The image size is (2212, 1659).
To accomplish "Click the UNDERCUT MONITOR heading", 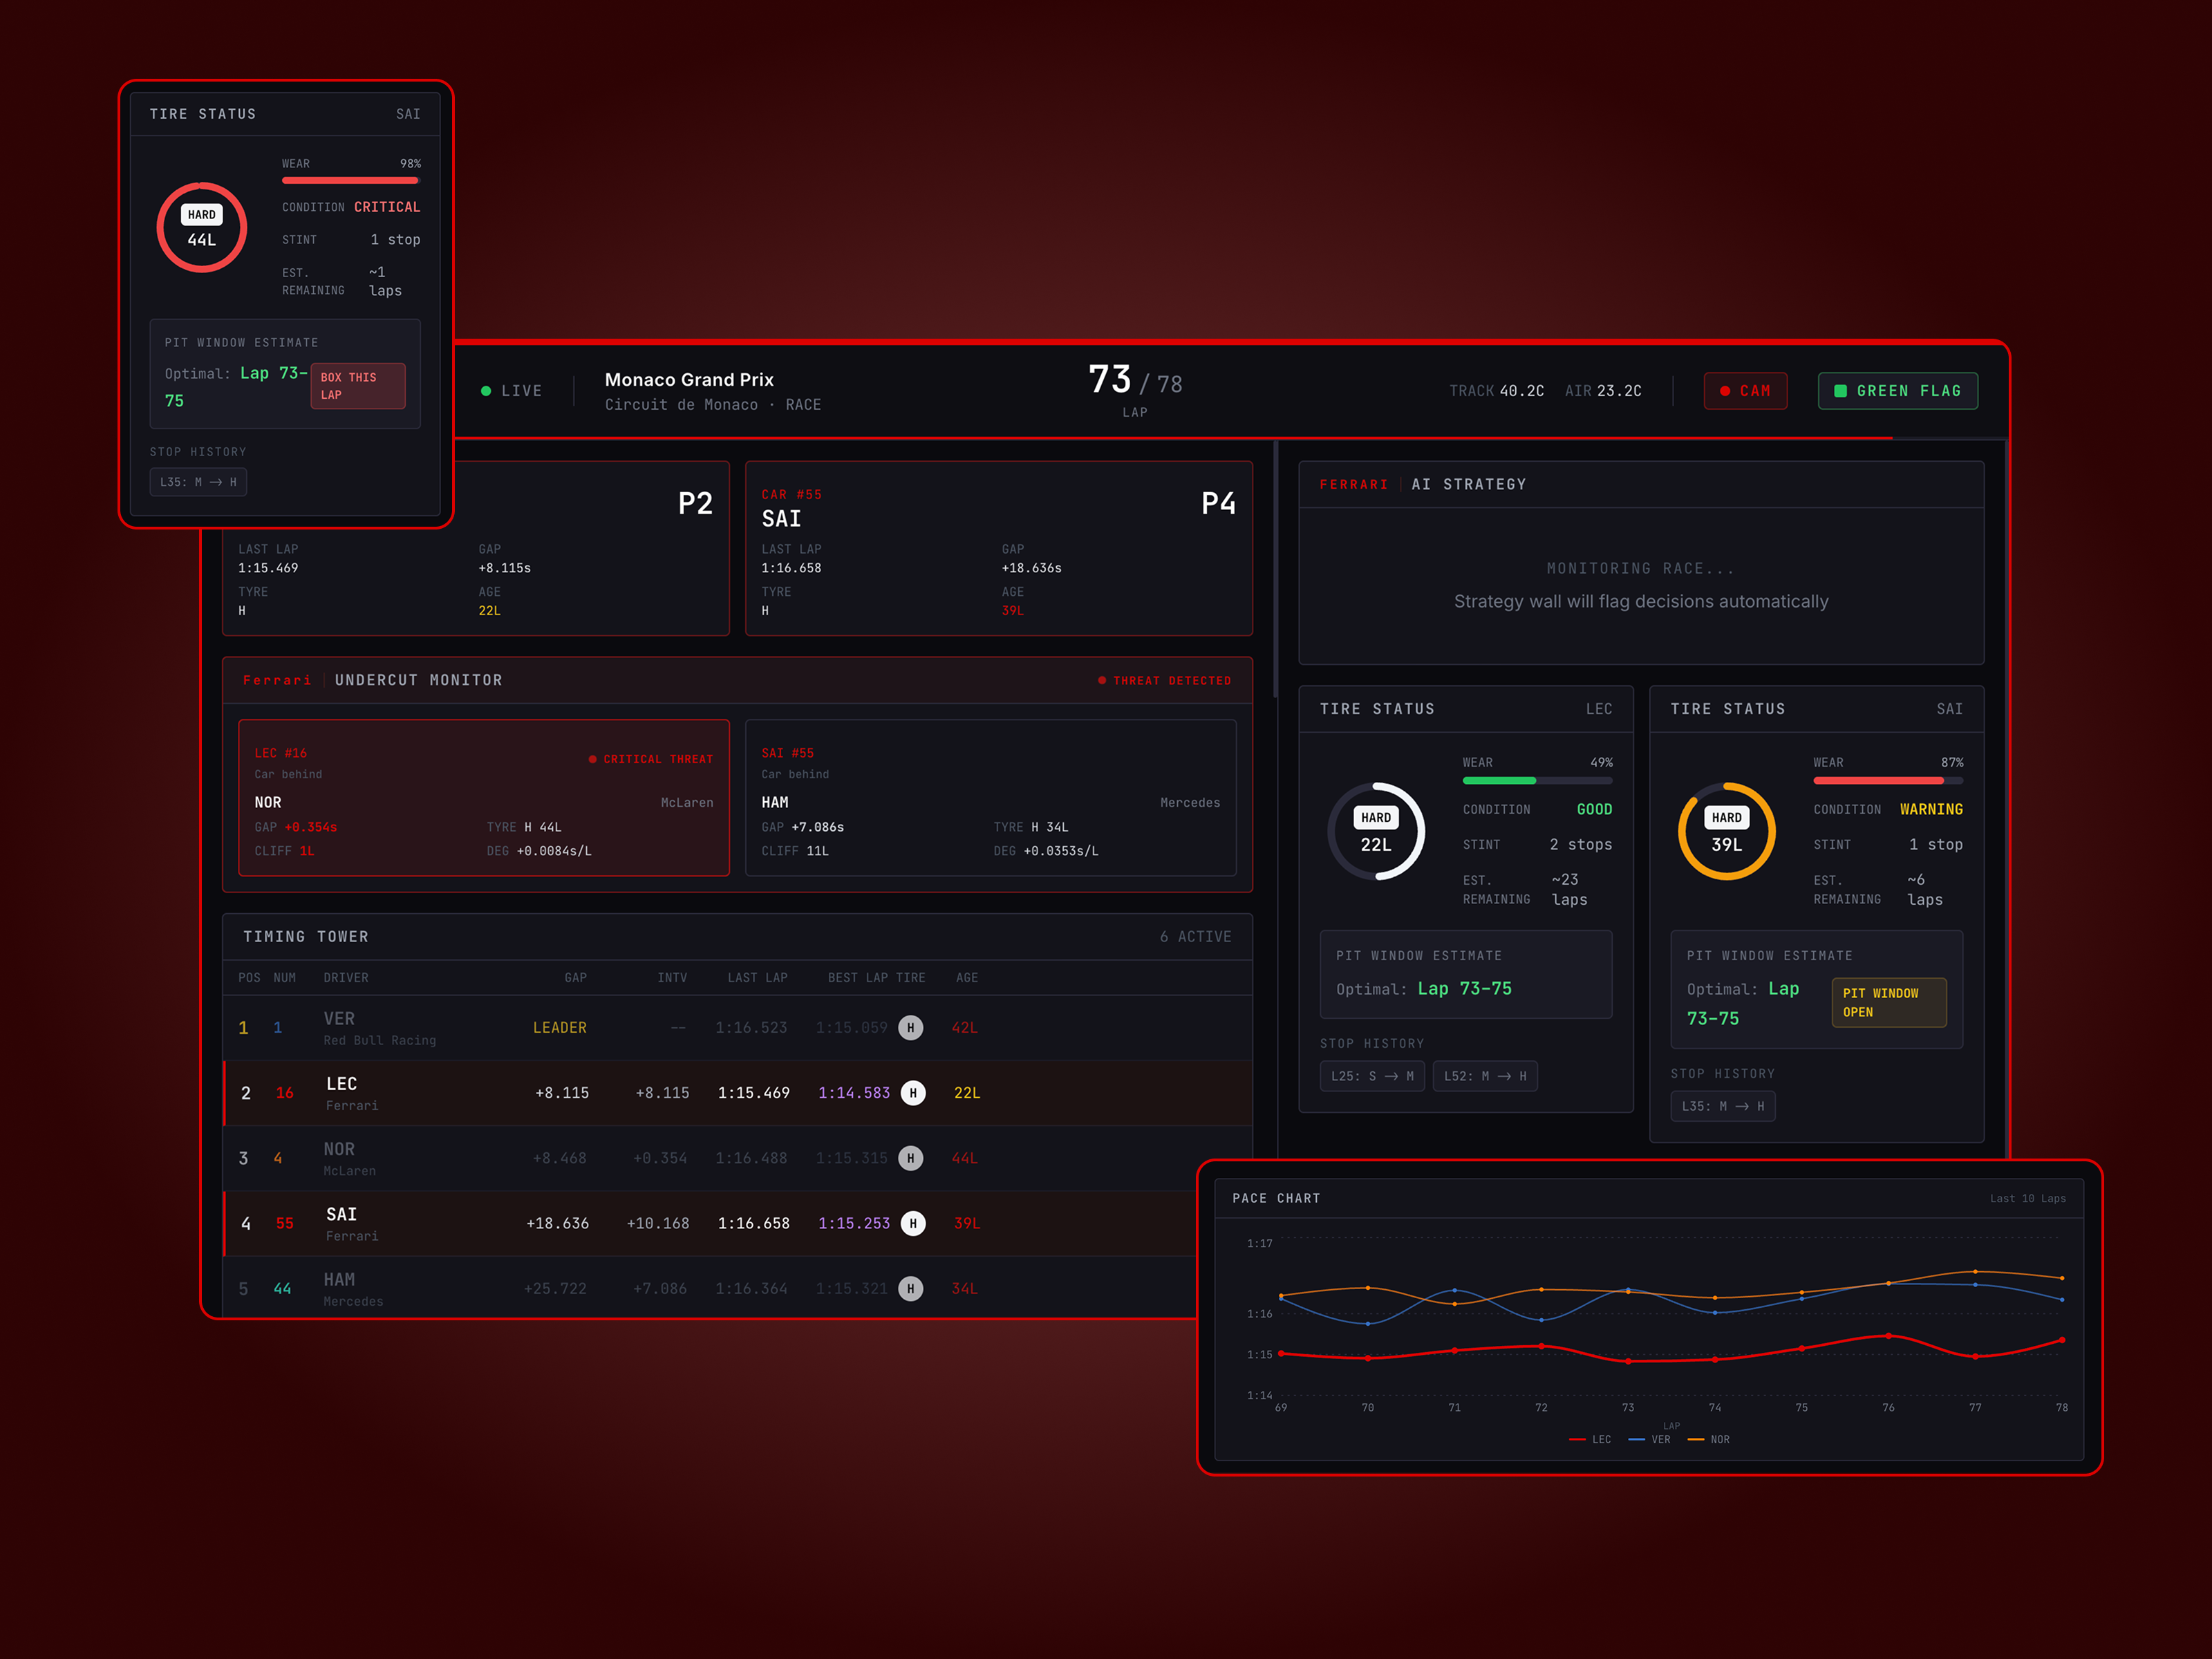I will point(419,680).
